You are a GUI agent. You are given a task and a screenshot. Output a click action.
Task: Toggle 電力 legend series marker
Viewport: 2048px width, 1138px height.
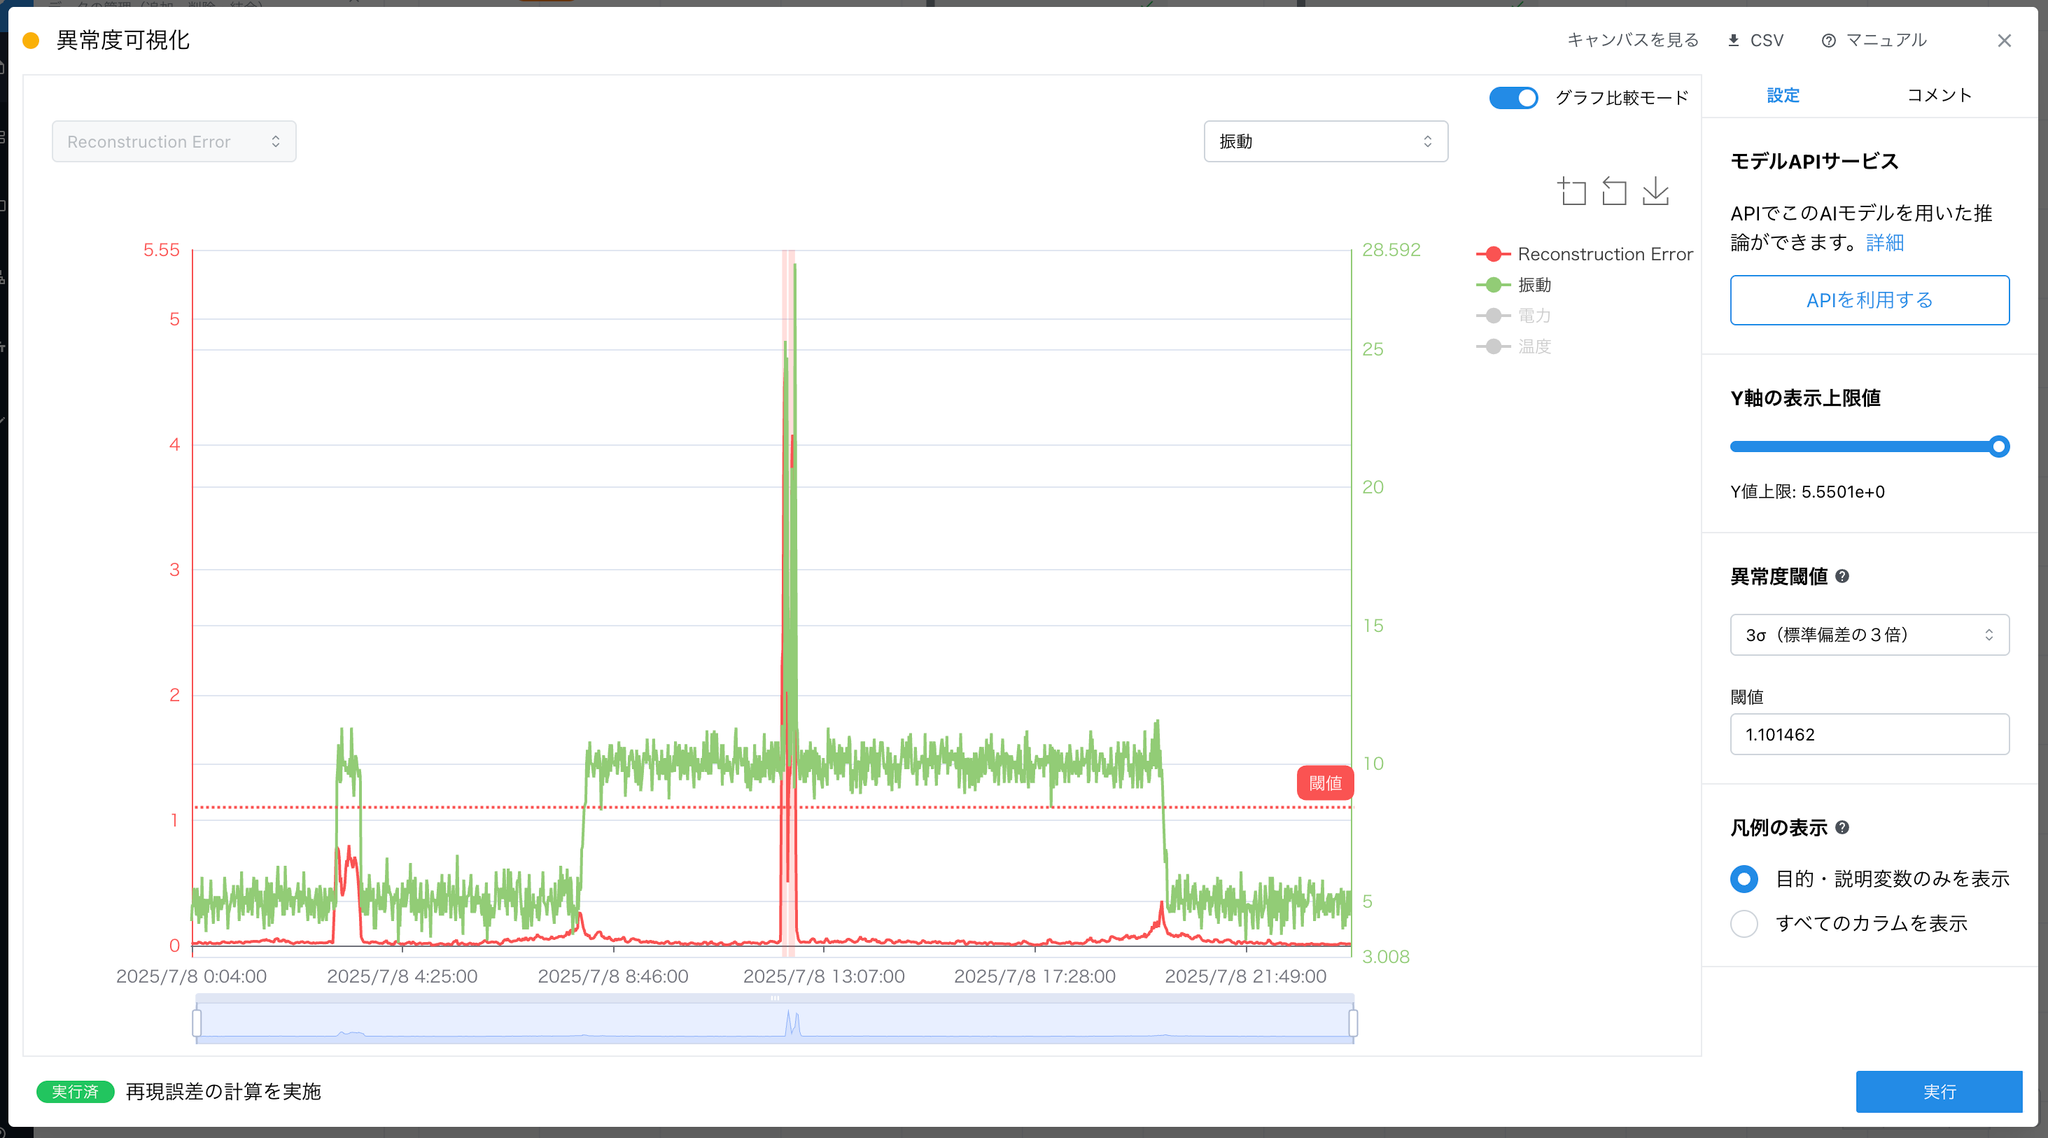point(1493,316)
